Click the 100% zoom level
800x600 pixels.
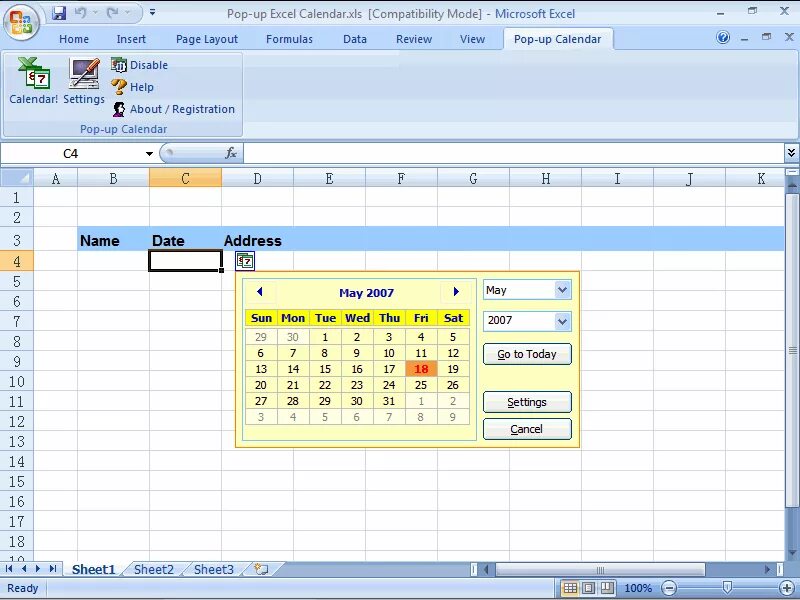click(638, 588)
